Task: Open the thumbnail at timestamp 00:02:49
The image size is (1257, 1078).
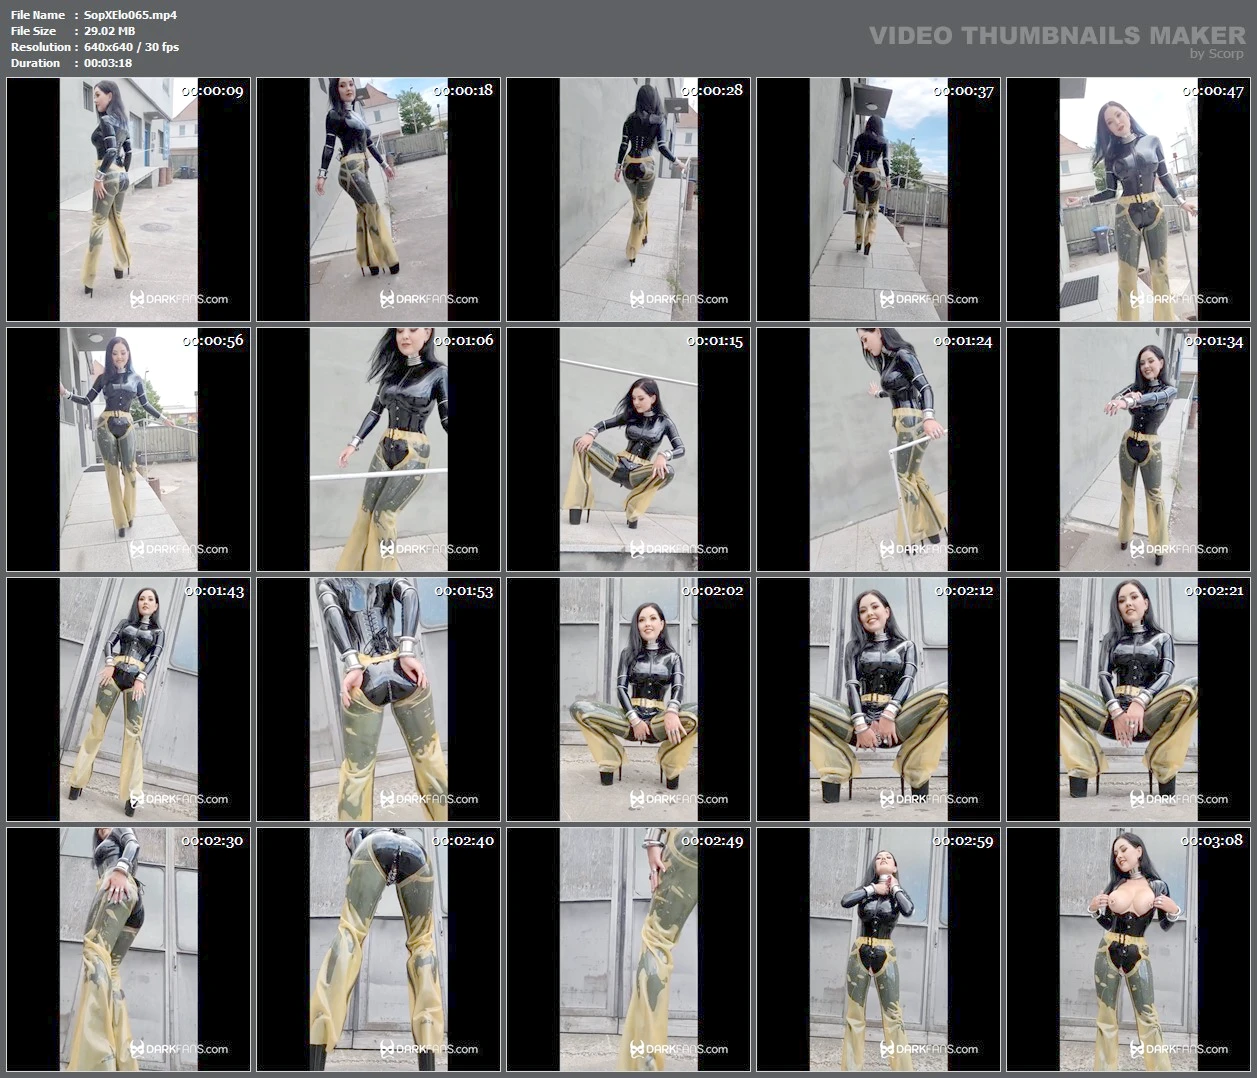Action: [x=628, y=949]
